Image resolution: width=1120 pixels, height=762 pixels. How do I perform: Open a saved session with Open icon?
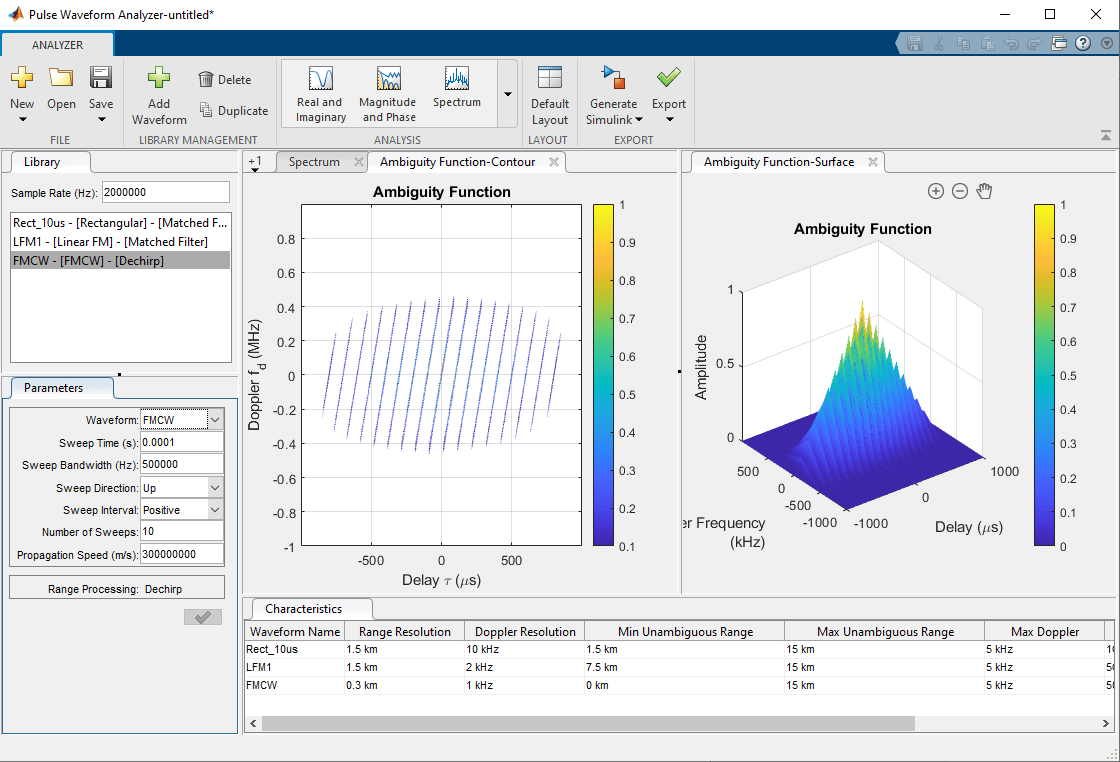[x=61, y=79]
